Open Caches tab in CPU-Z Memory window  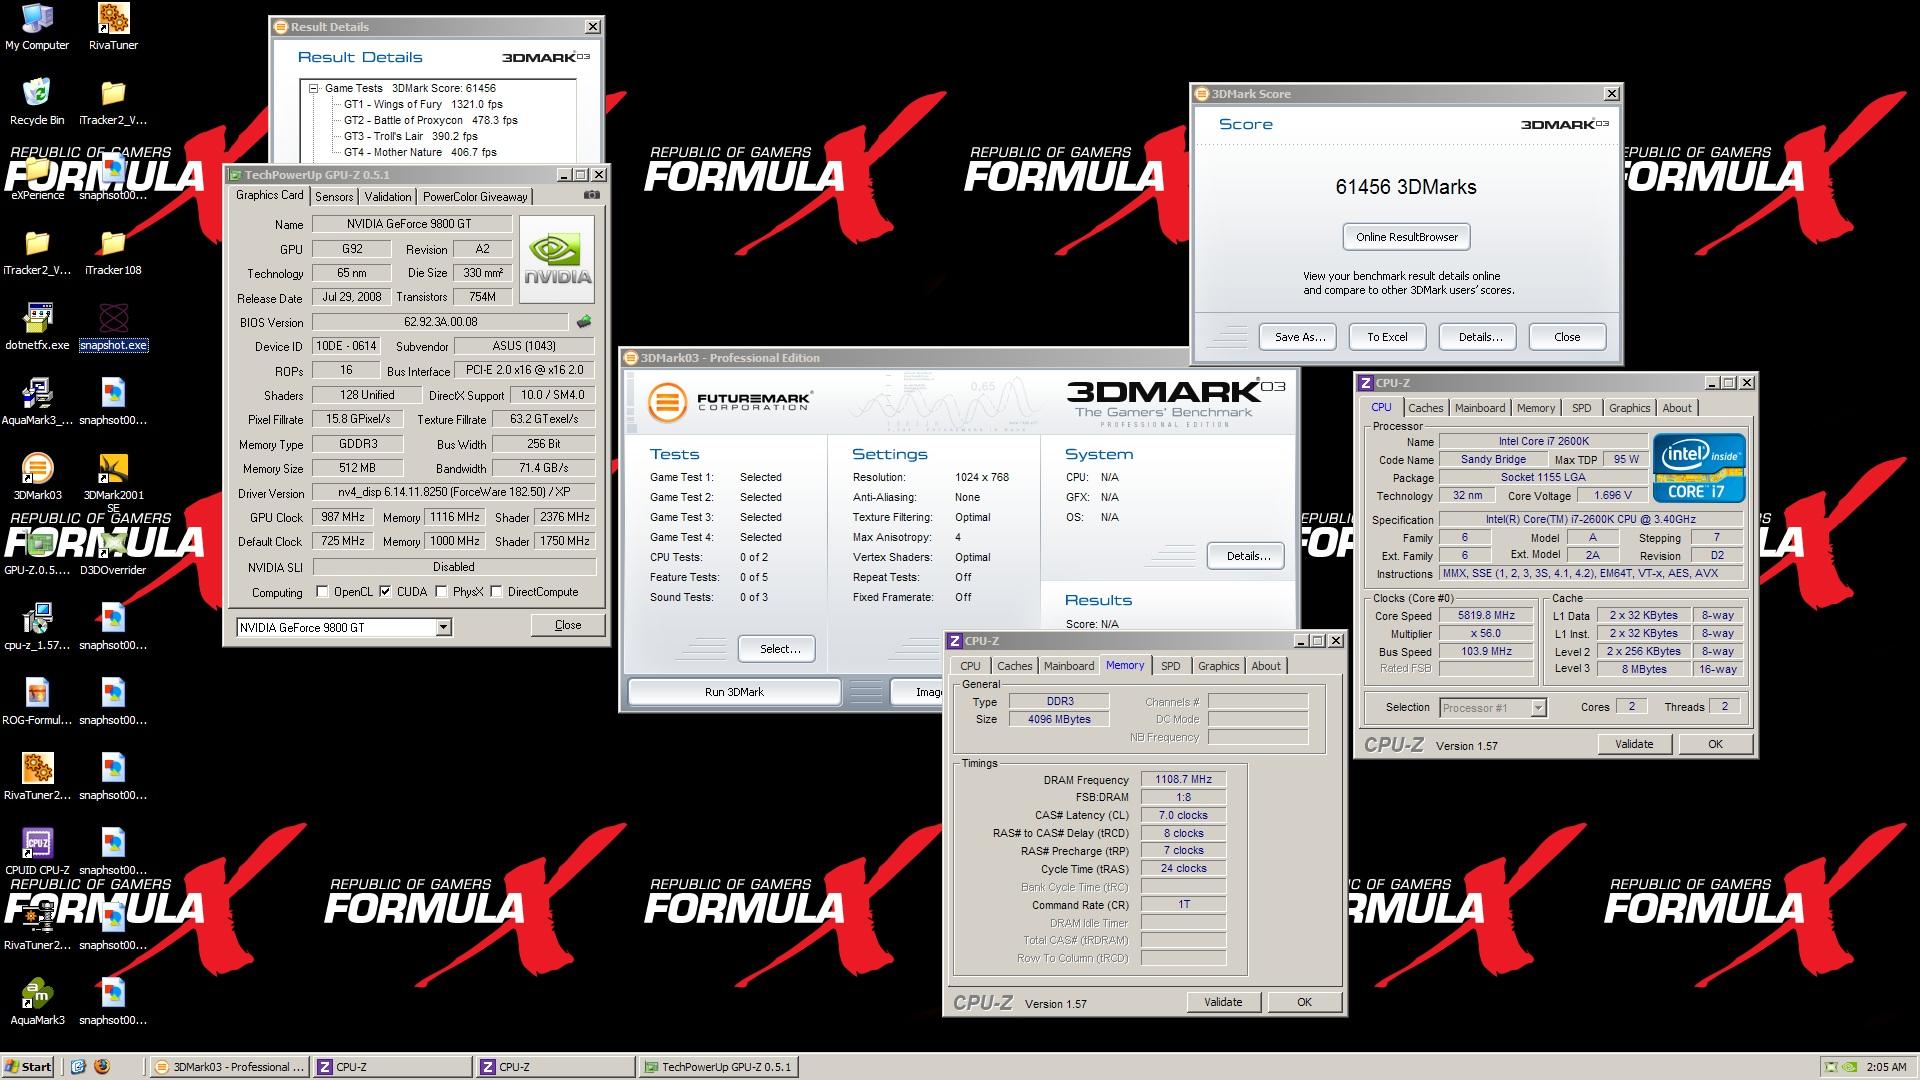1014,666
